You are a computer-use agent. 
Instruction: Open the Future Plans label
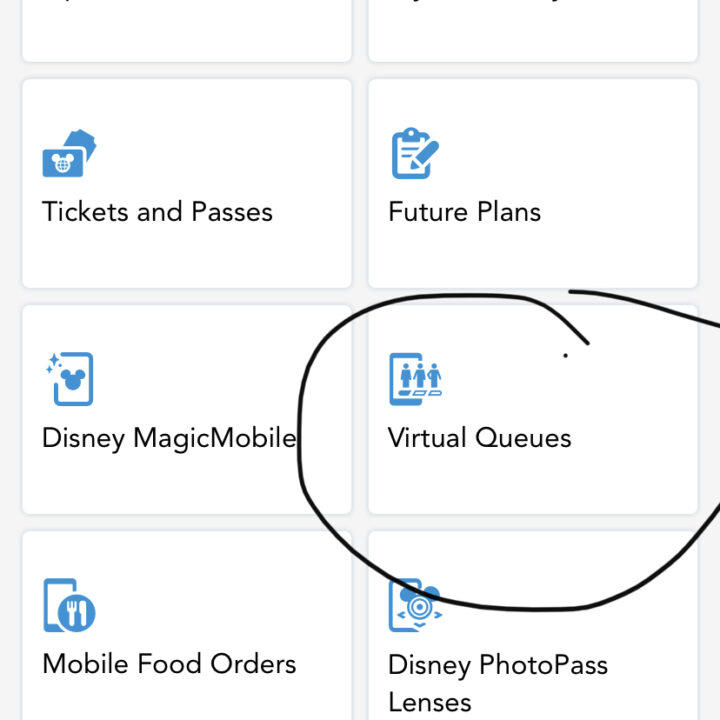[x=465, y=212]
